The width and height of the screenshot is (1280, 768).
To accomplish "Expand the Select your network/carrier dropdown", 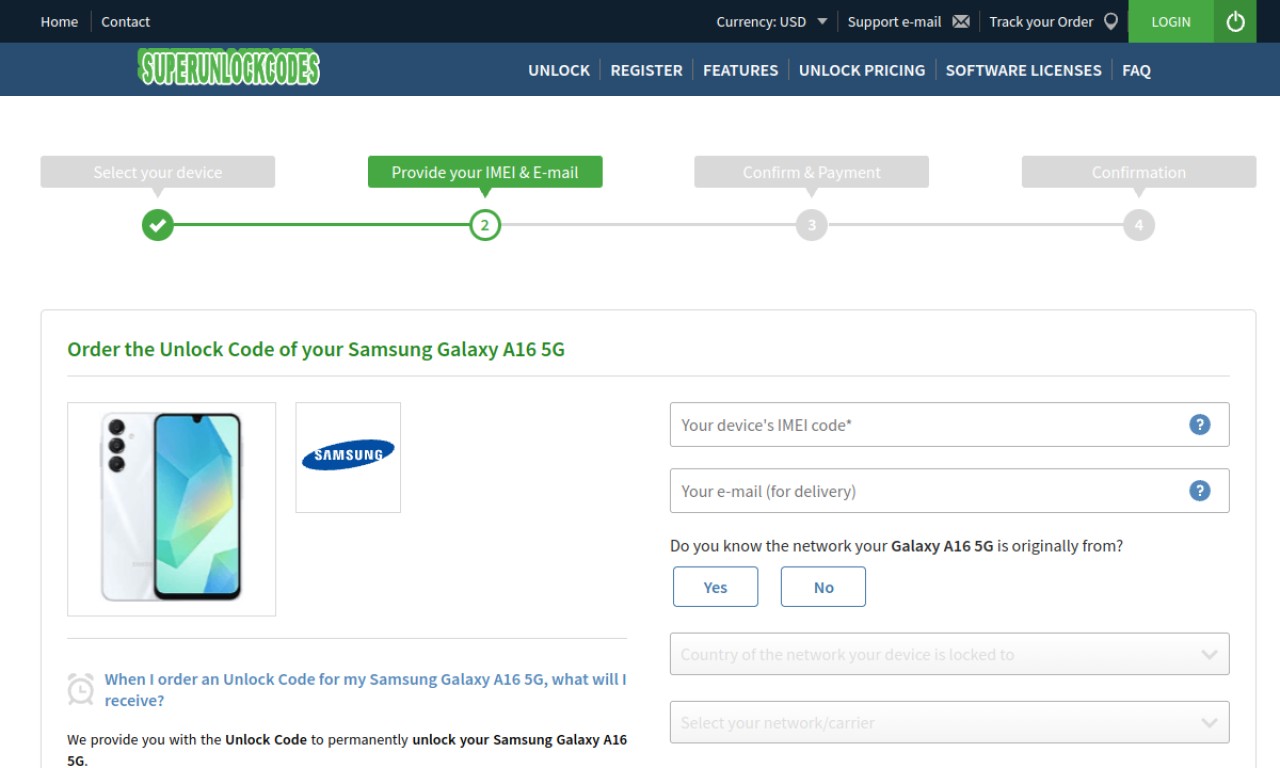I will coord(949,722).
